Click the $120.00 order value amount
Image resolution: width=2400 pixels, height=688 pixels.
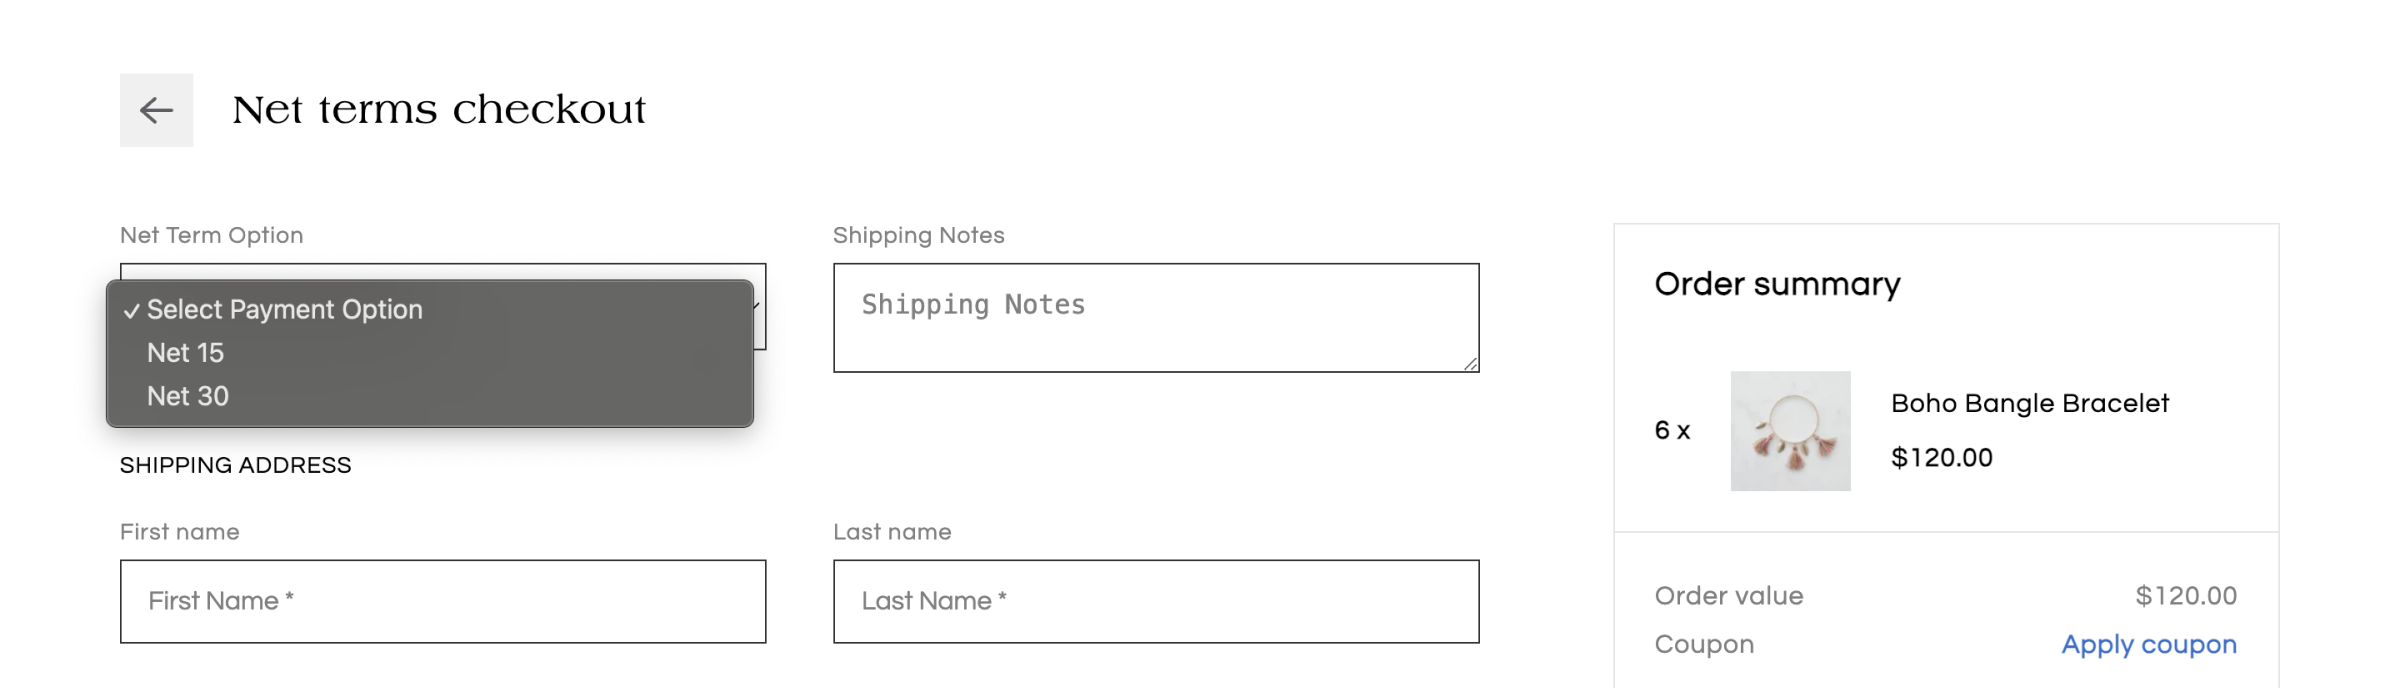pyautogui.click(x=2186, y=596)
